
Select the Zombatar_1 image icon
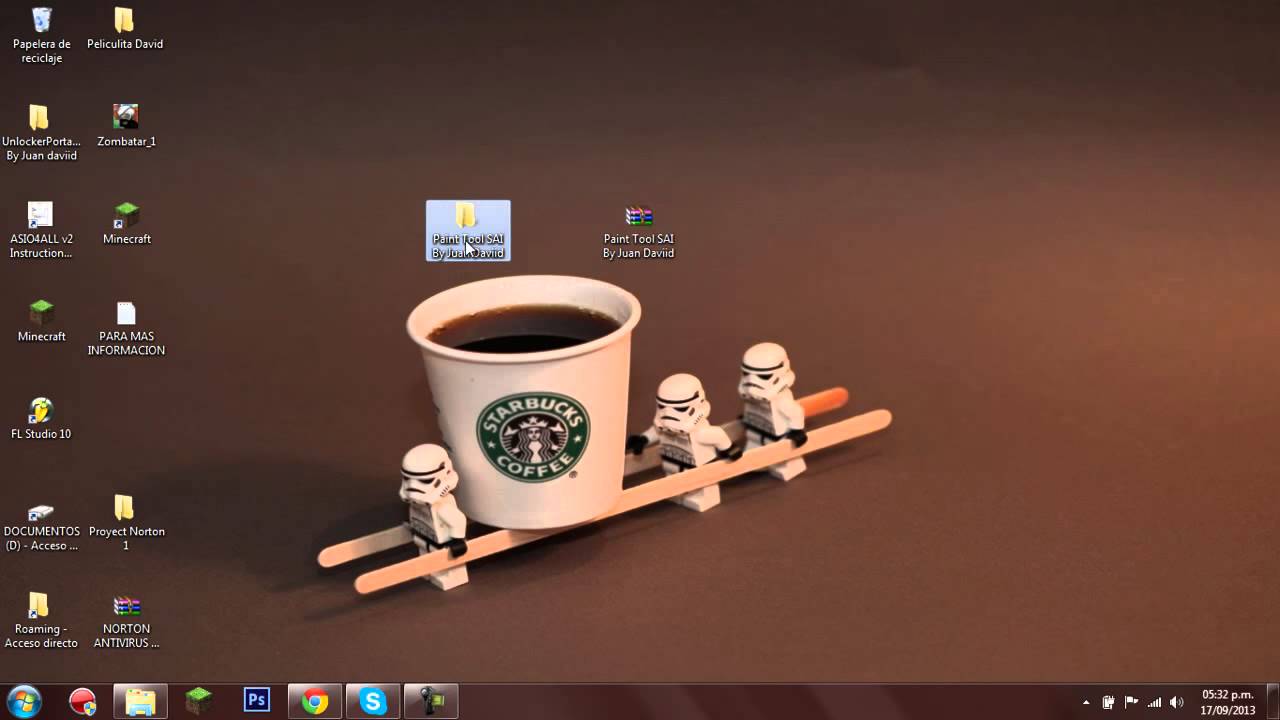coord(126,126)
